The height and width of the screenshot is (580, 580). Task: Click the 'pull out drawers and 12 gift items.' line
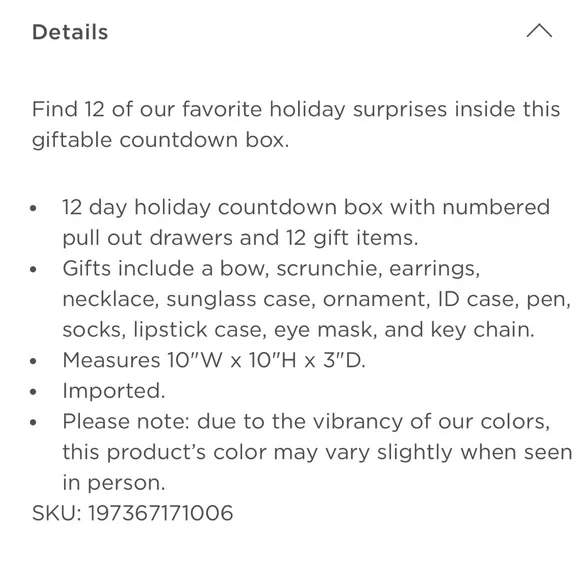[x=240, y=237]
